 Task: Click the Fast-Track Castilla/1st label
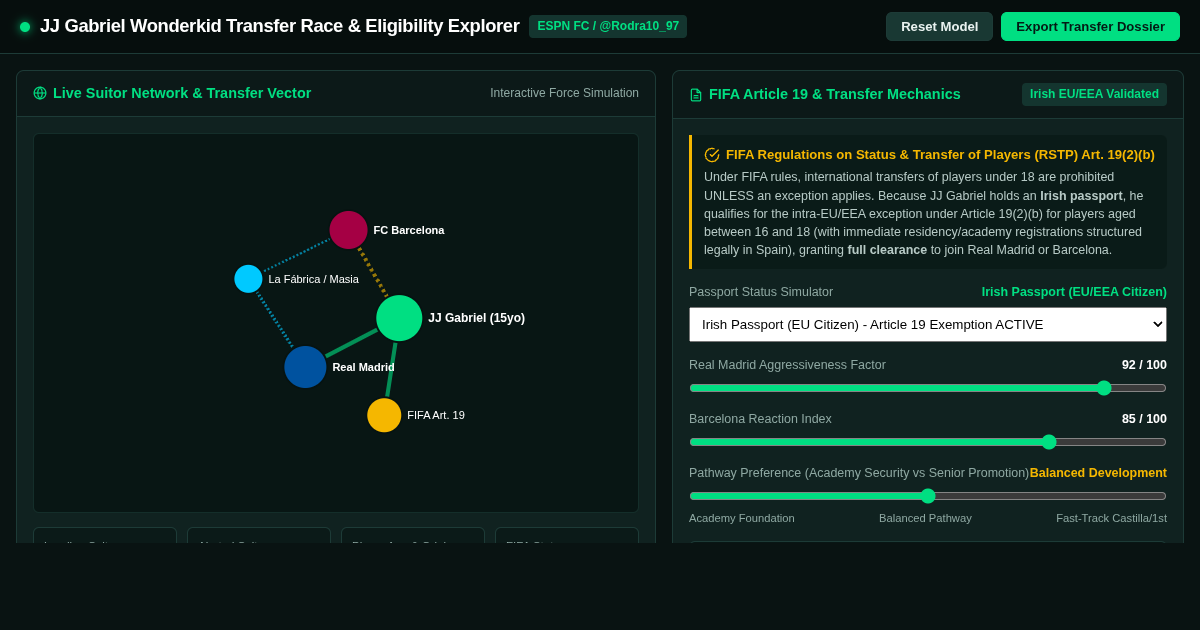[x=1111, y=518]
